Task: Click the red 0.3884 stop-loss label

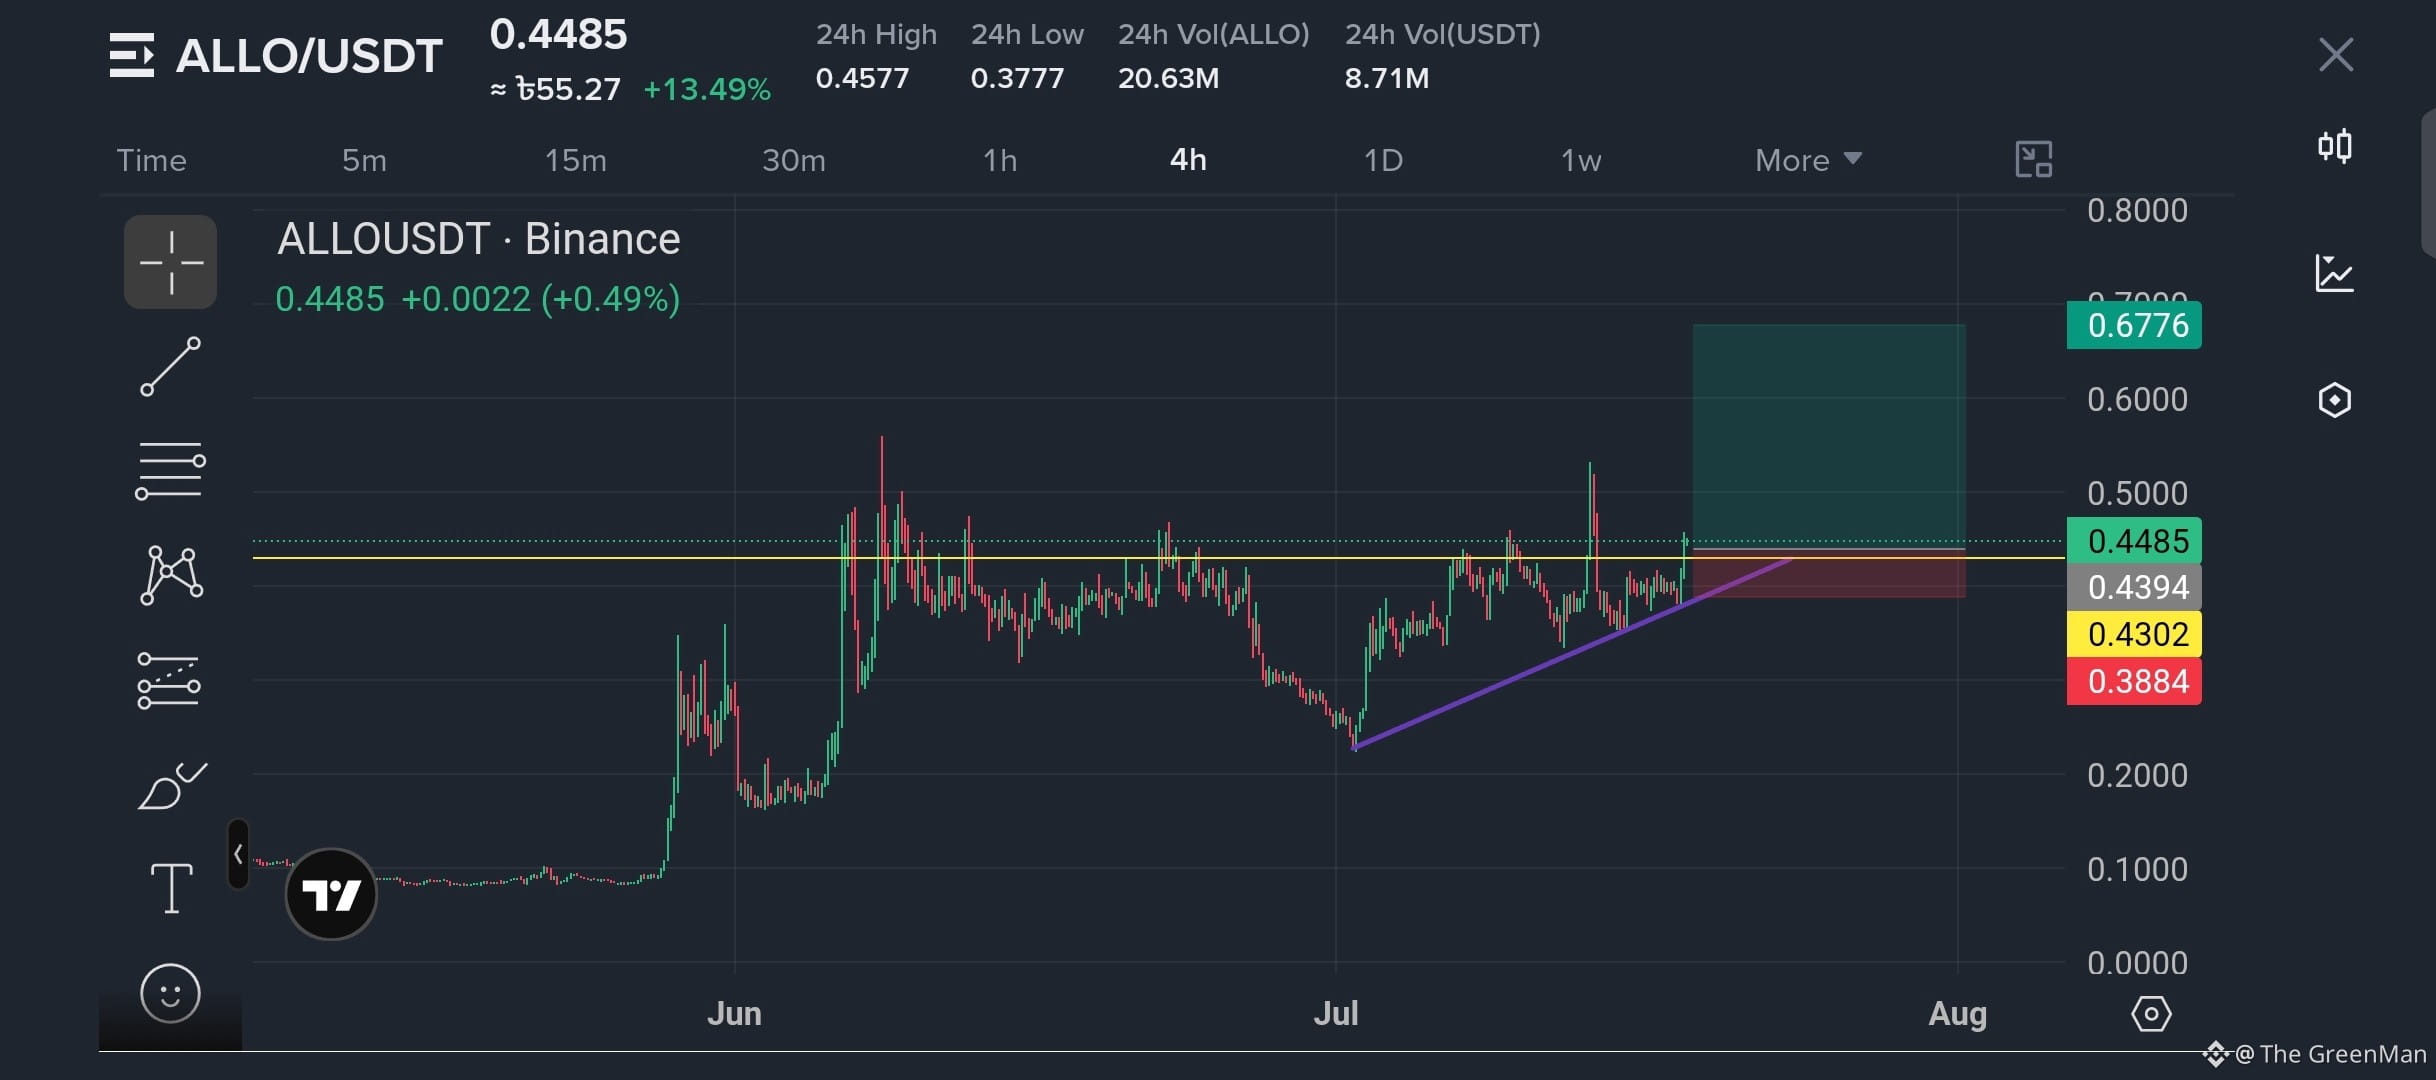Action: coord(2134,681)
